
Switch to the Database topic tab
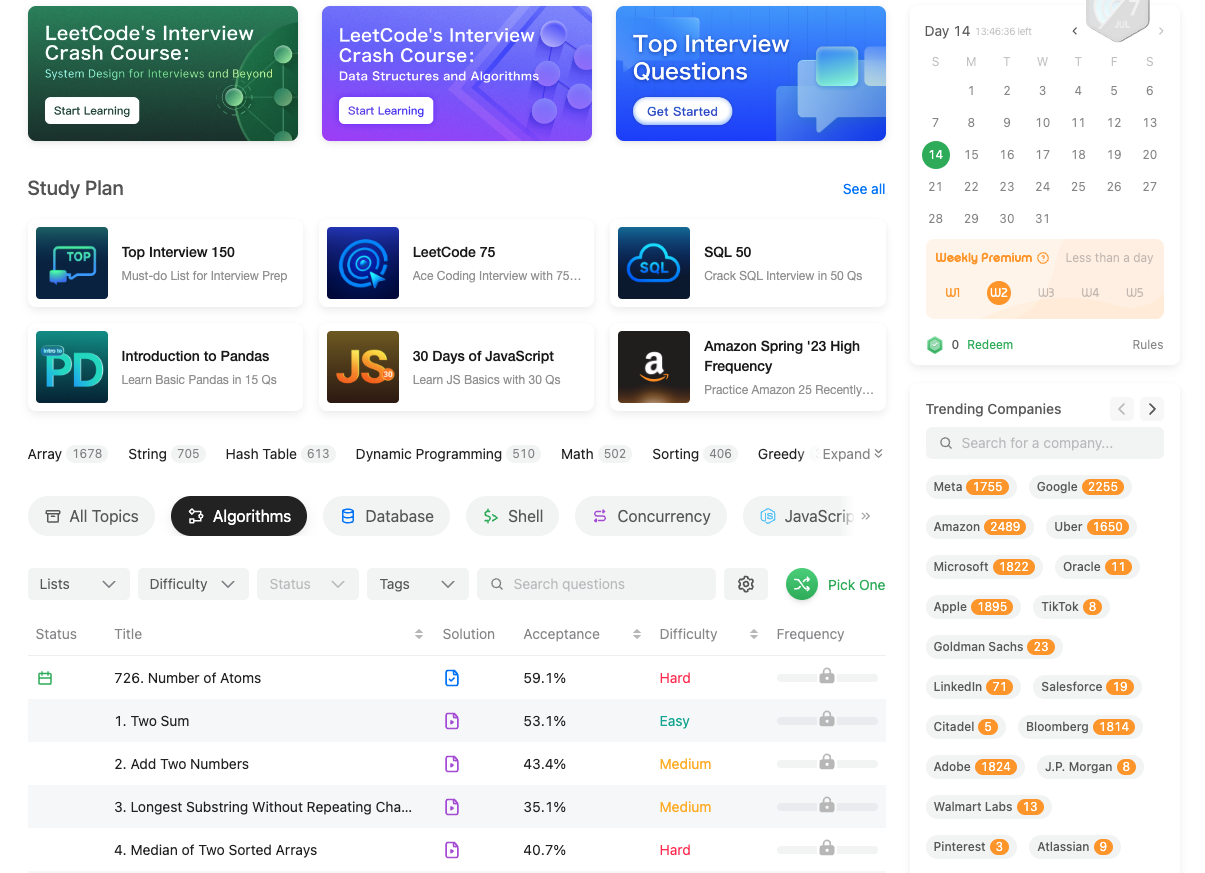click(387, 516)
